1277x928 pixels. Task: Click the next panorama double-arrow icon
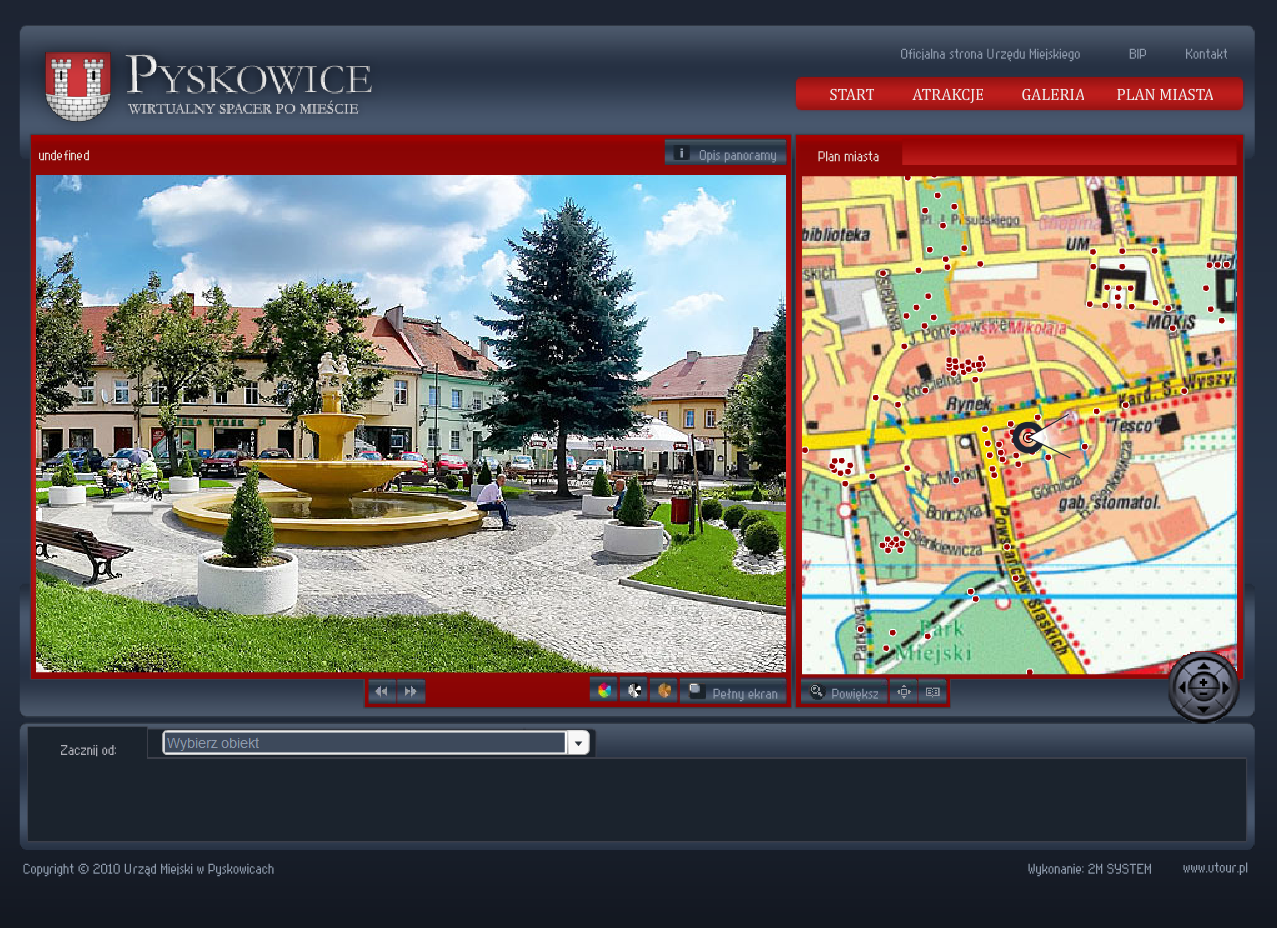410,690
